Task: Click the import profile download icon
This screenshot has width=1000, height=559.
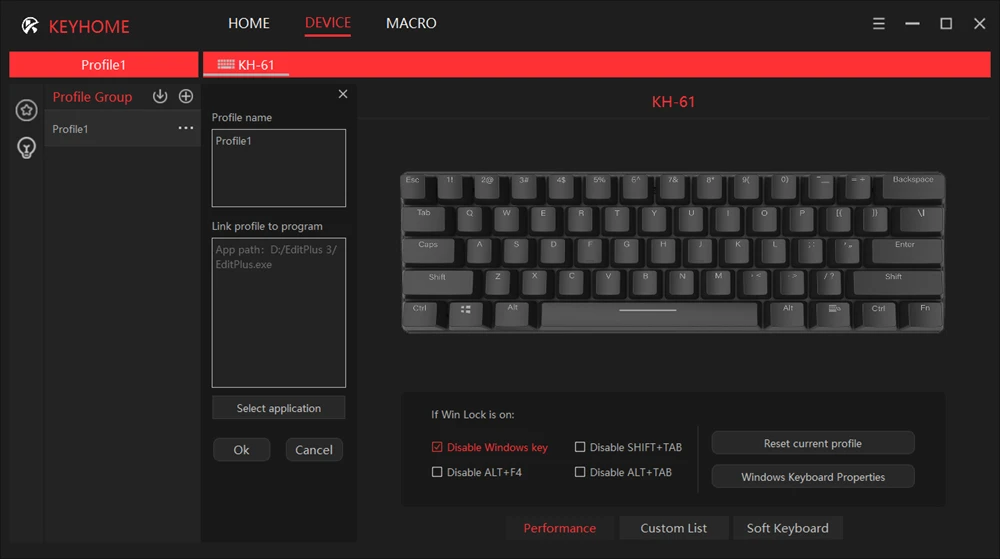Action: point(159,96)
